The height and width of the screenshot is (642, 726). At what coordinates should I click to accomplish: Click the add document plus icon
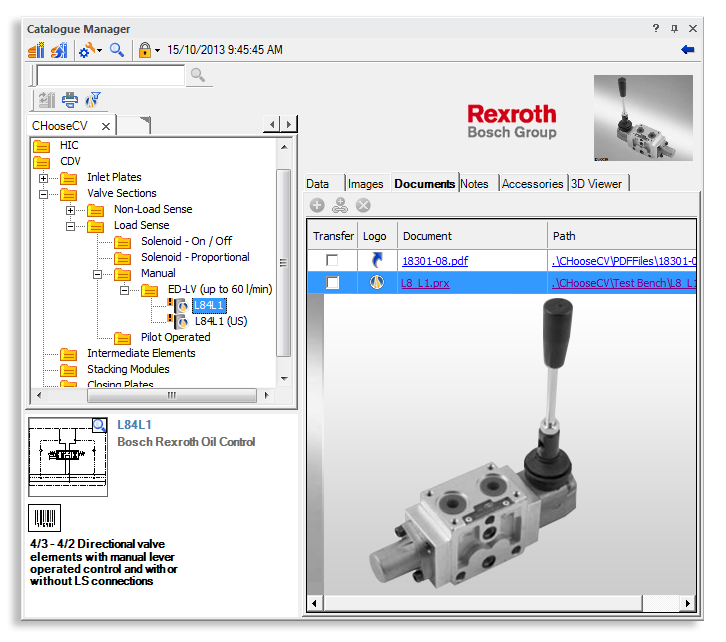317,205
